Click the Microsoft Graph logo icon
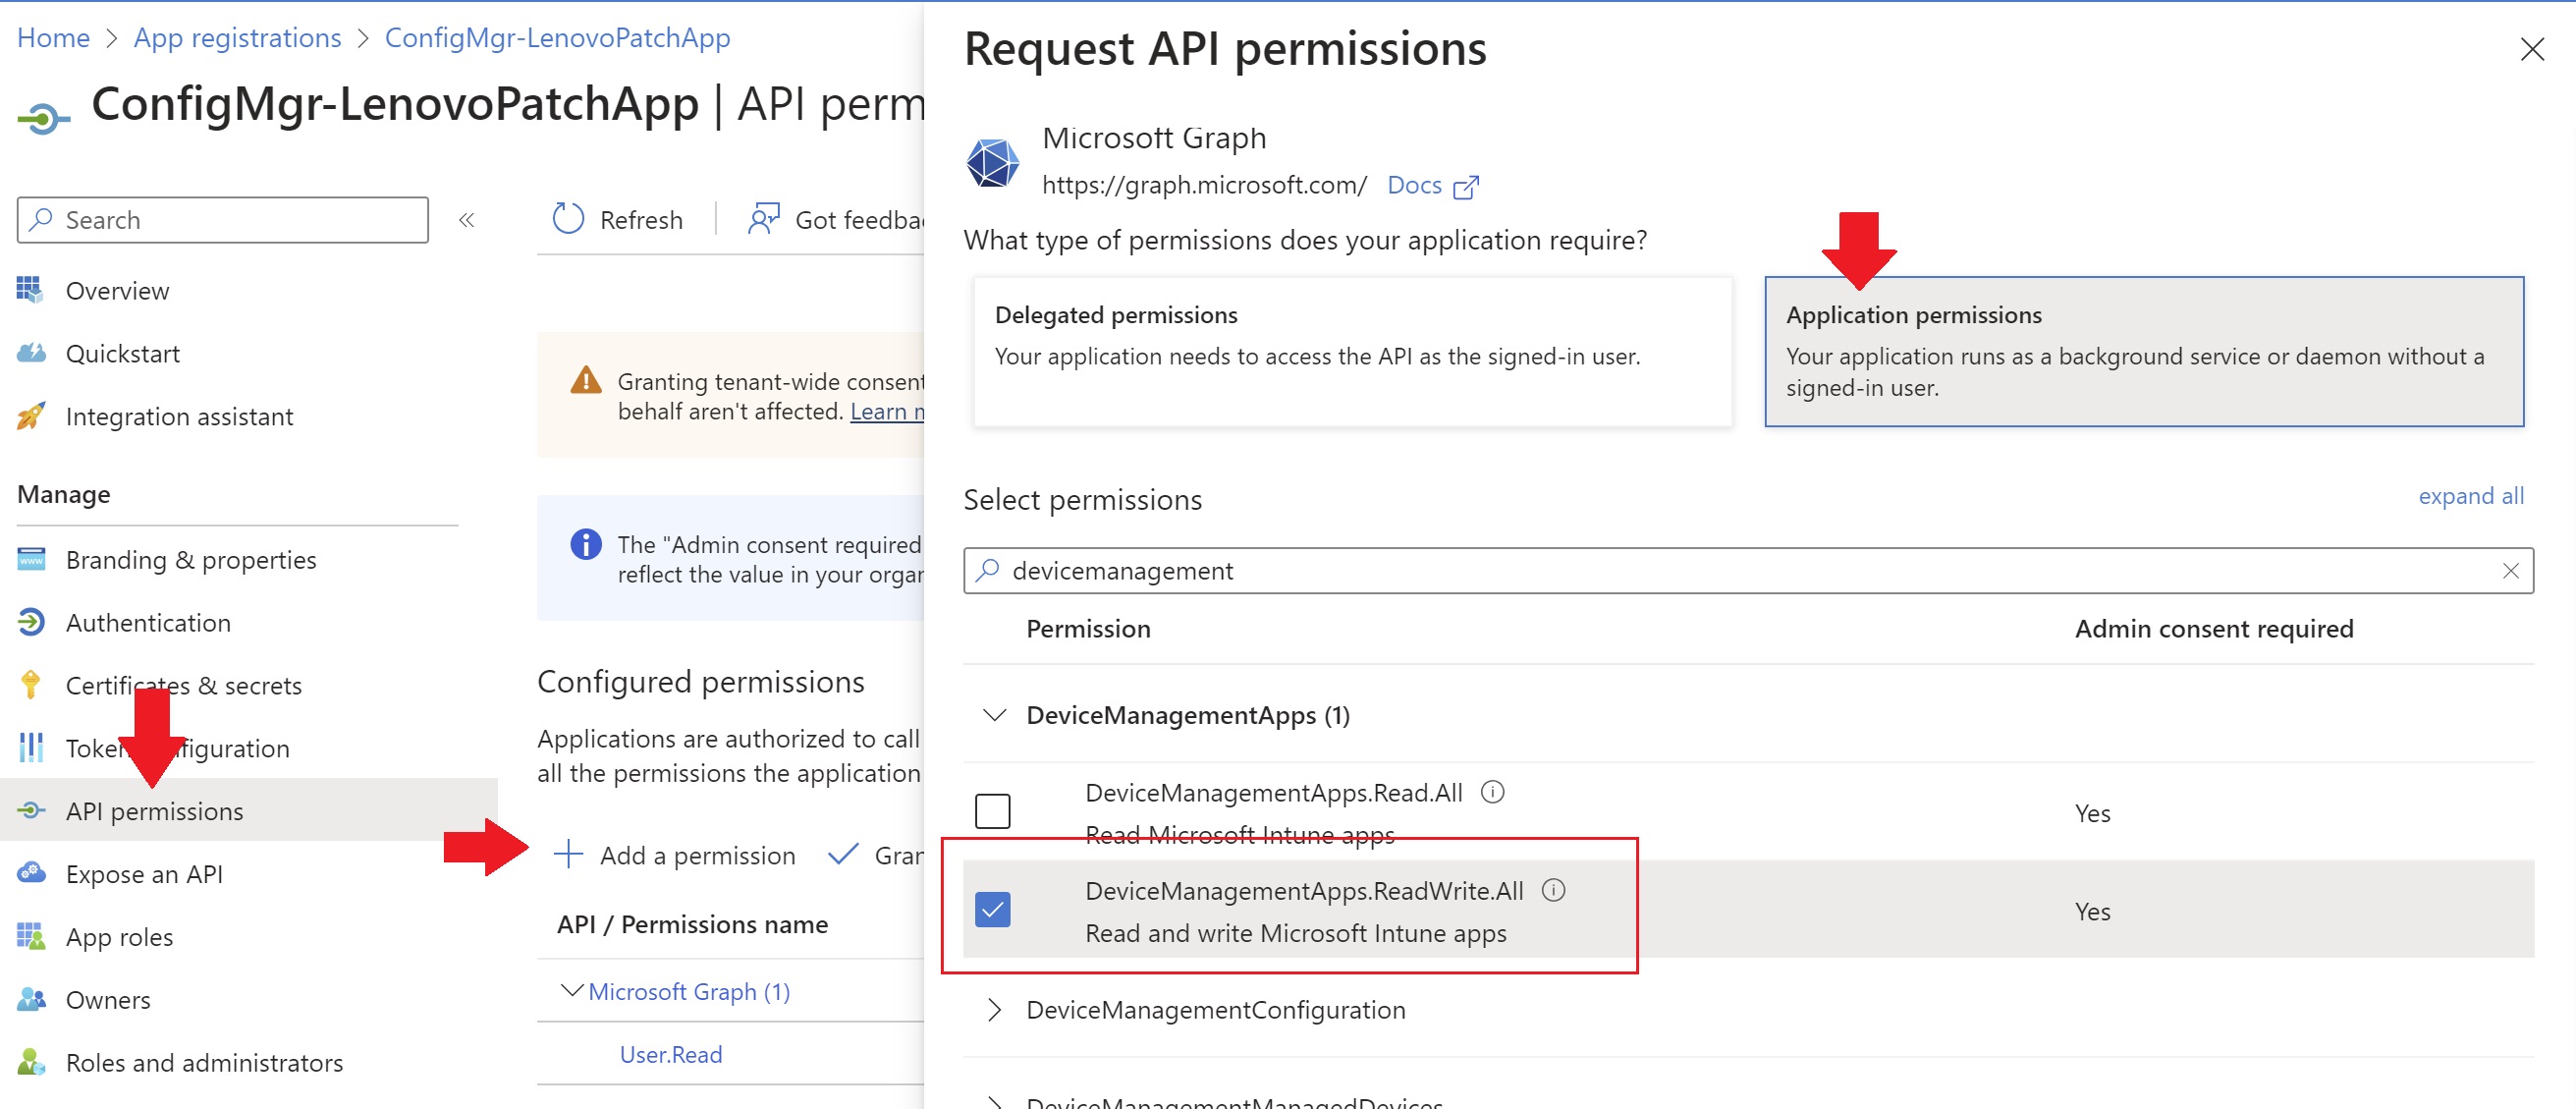Screen dimensions: 2576x1109 pos(992,162)
